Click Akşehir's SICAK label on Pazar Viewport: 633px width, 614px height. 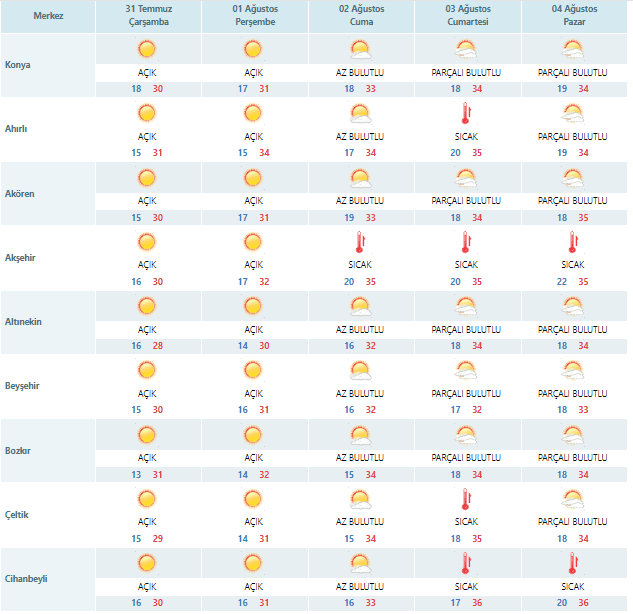pos(573,265)
